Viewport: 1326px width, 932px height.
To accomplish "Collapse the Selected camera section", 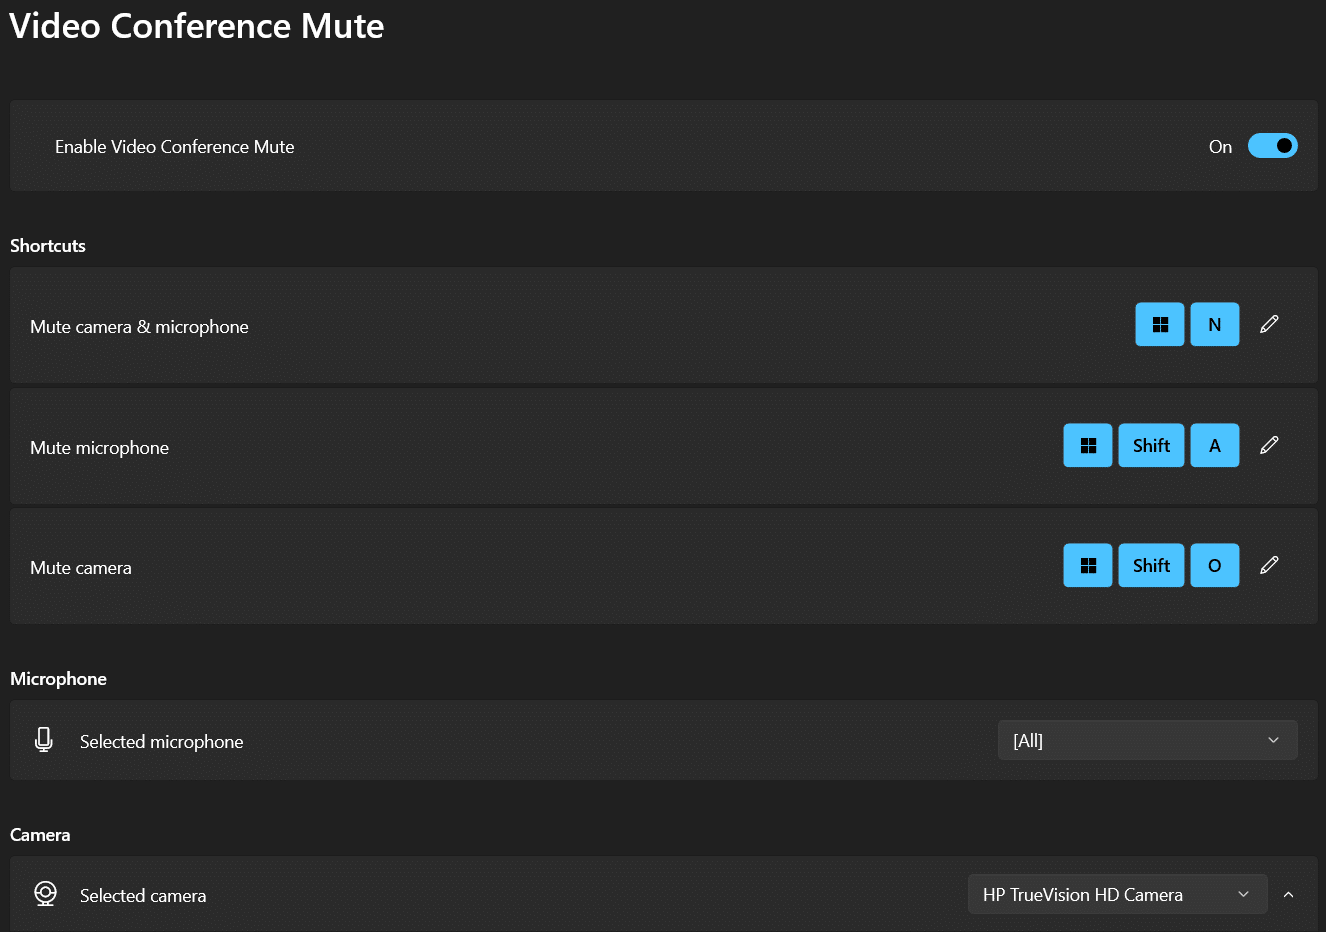I will [1288, 894].
